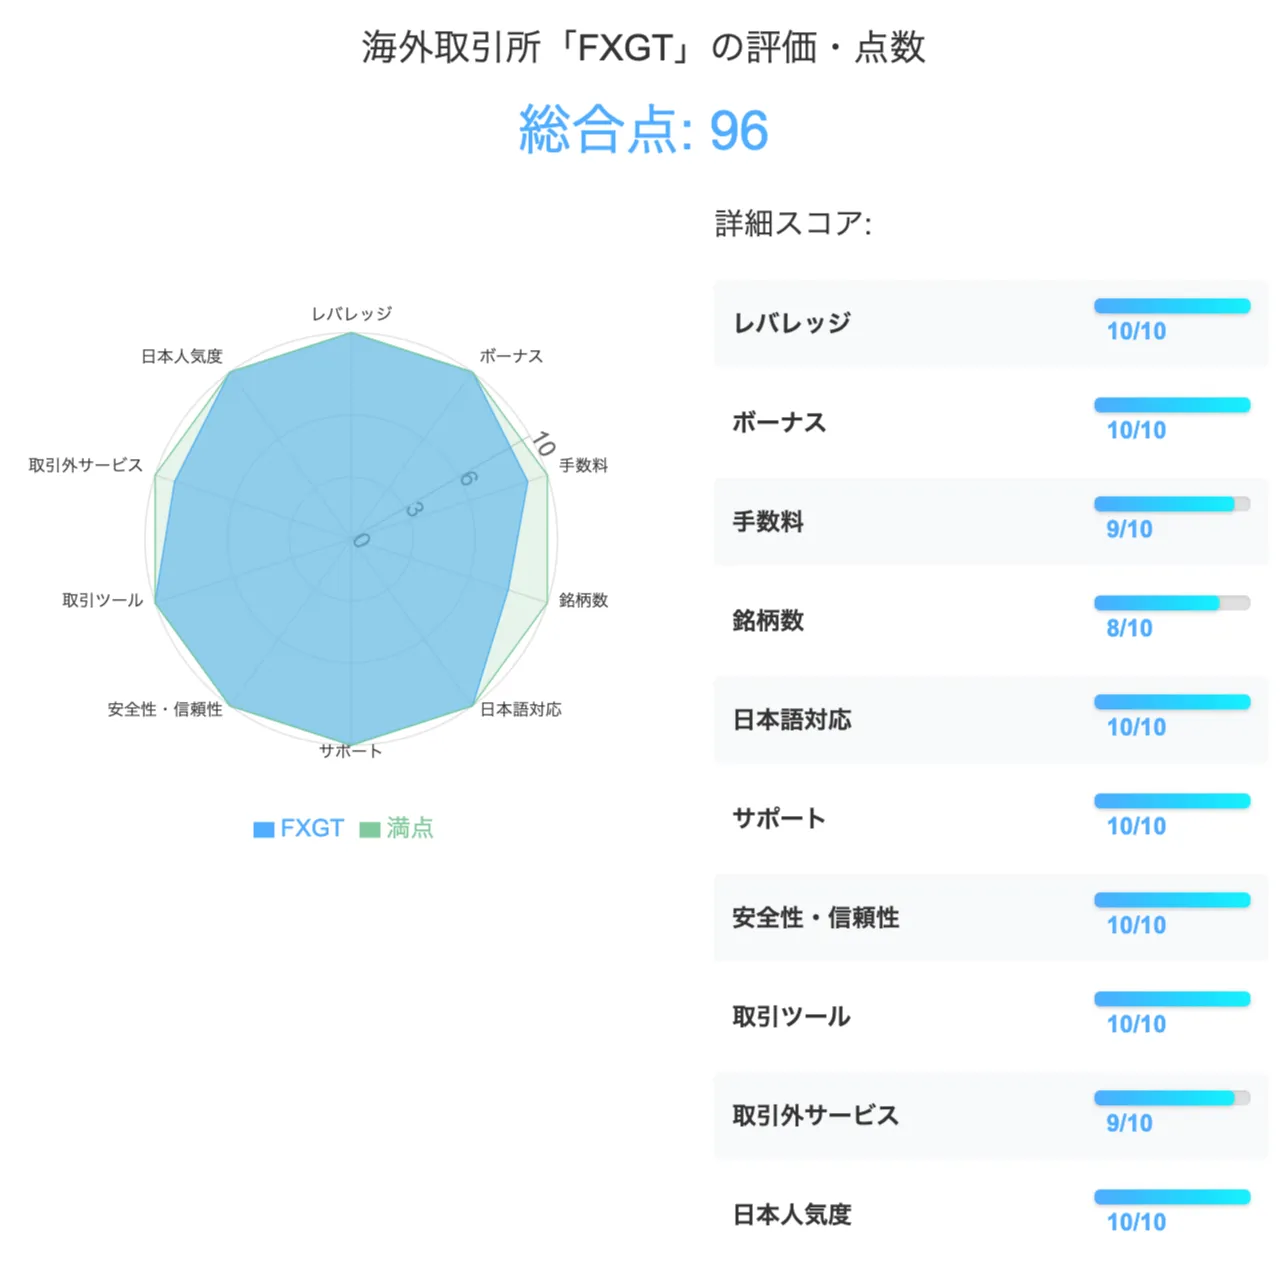Click the 9/10 score value for 手数料
Viewport: 1288px width, 1261px height.
pos(1129,529)
